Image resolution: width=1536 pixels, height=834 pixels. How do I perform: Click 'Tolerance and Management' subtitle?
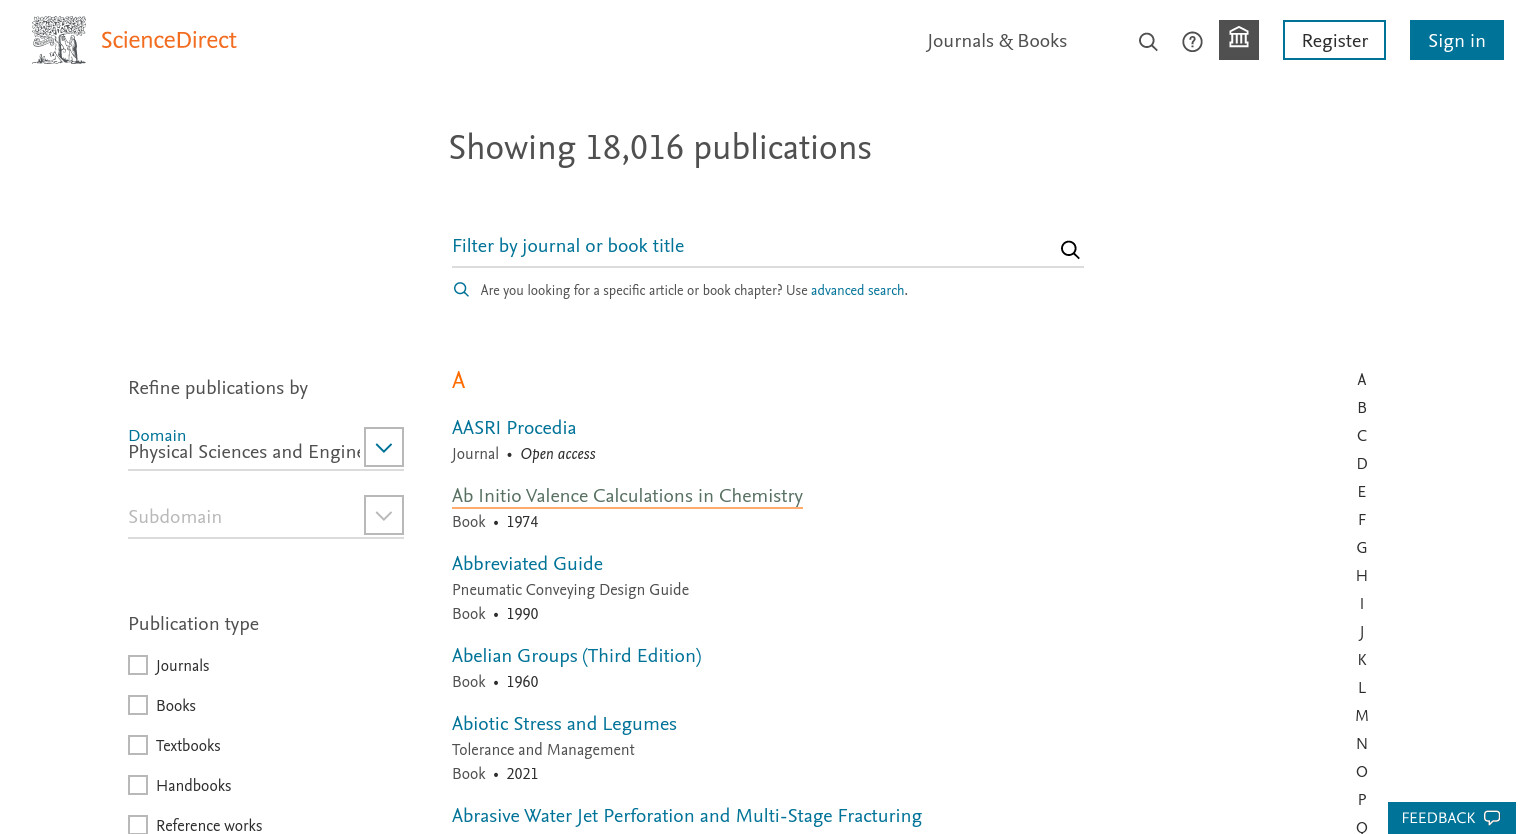pyautogui.click(x=543, y=750)
